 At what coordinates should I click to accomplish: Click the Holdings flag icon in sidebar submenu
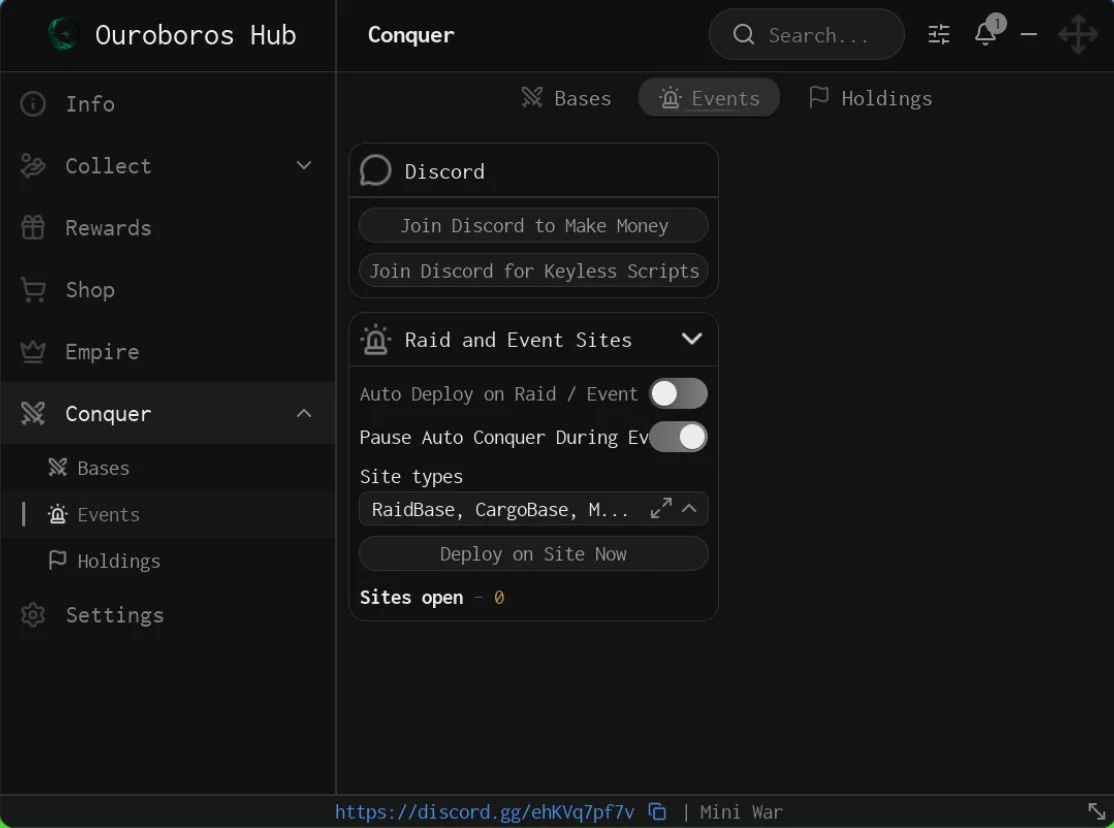(58, 560)
